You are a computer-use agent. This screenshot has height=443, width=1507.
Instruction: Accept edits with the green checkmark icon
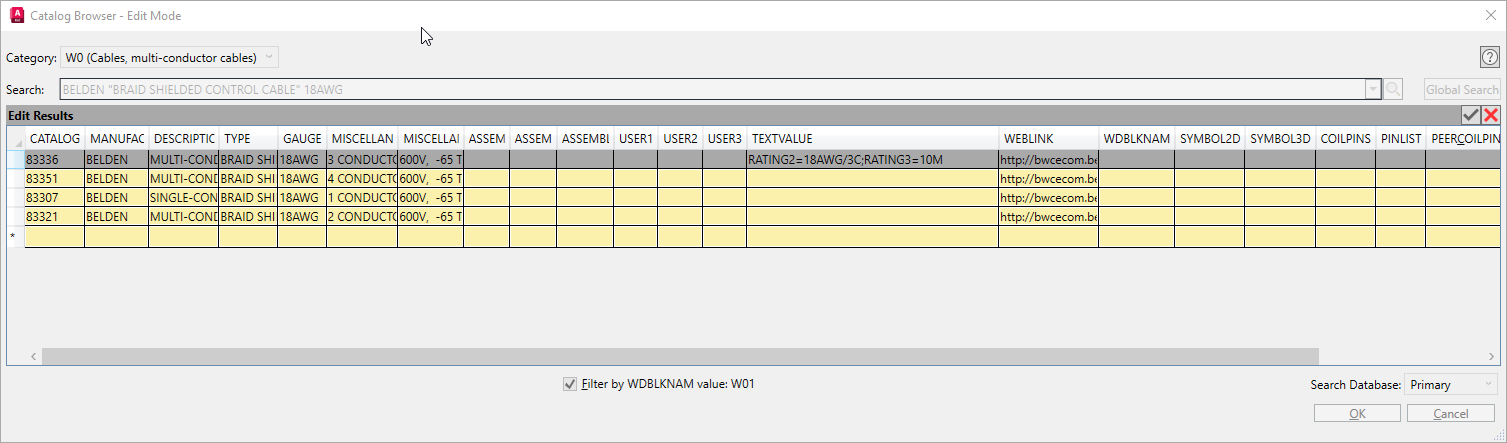point(1471,115)
